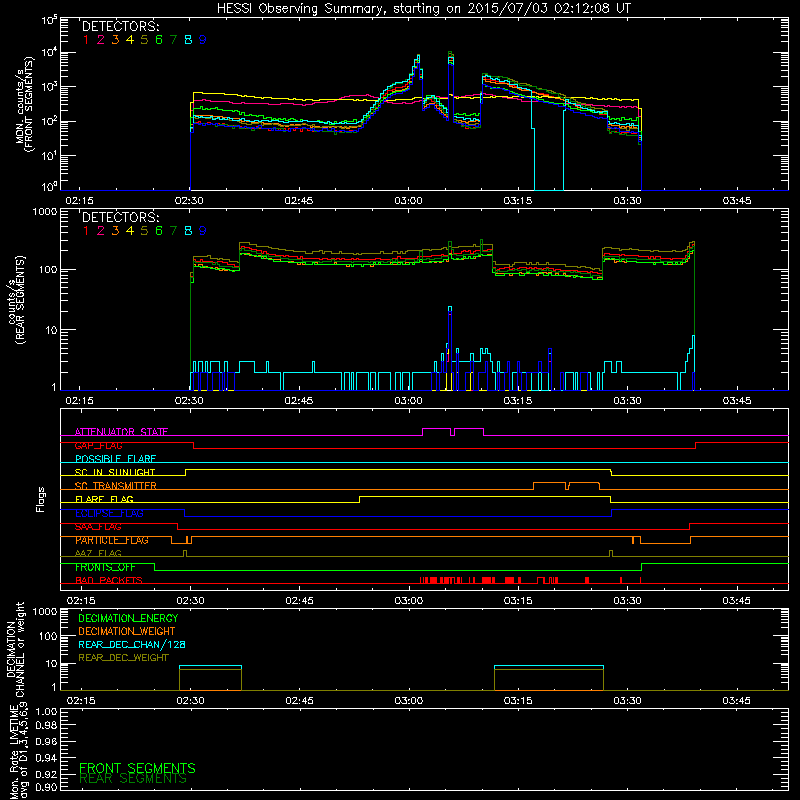Click green detector number 6 in rear segments legend
This screenshot has width=800, height=800.
[x=159, y=231]
